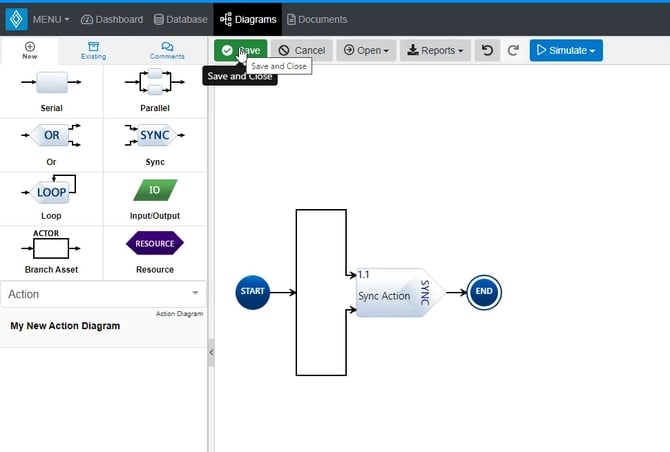
Task: Select the END node
Action: [x=484, y=292]
